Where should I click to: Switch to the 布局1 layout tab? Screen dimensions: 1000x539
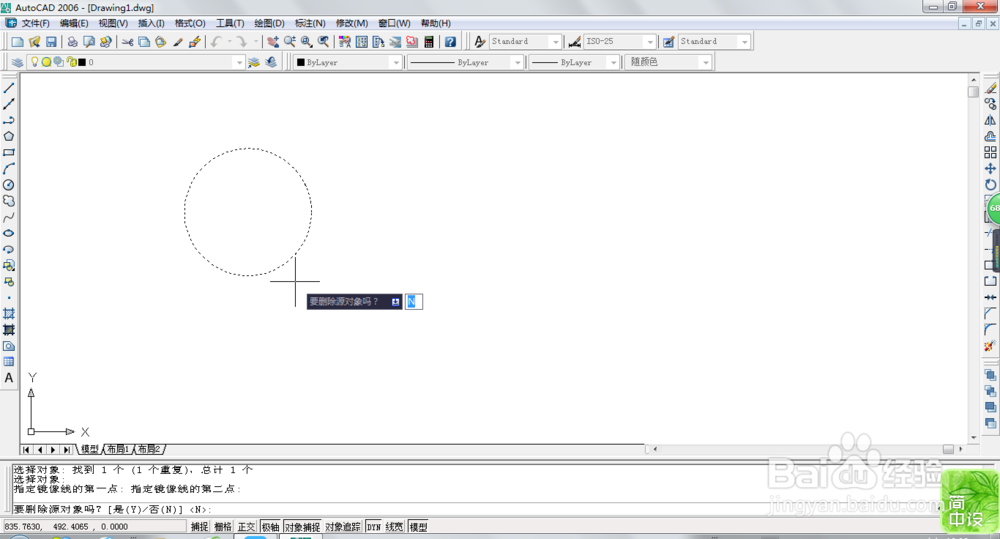click(117, 449)
